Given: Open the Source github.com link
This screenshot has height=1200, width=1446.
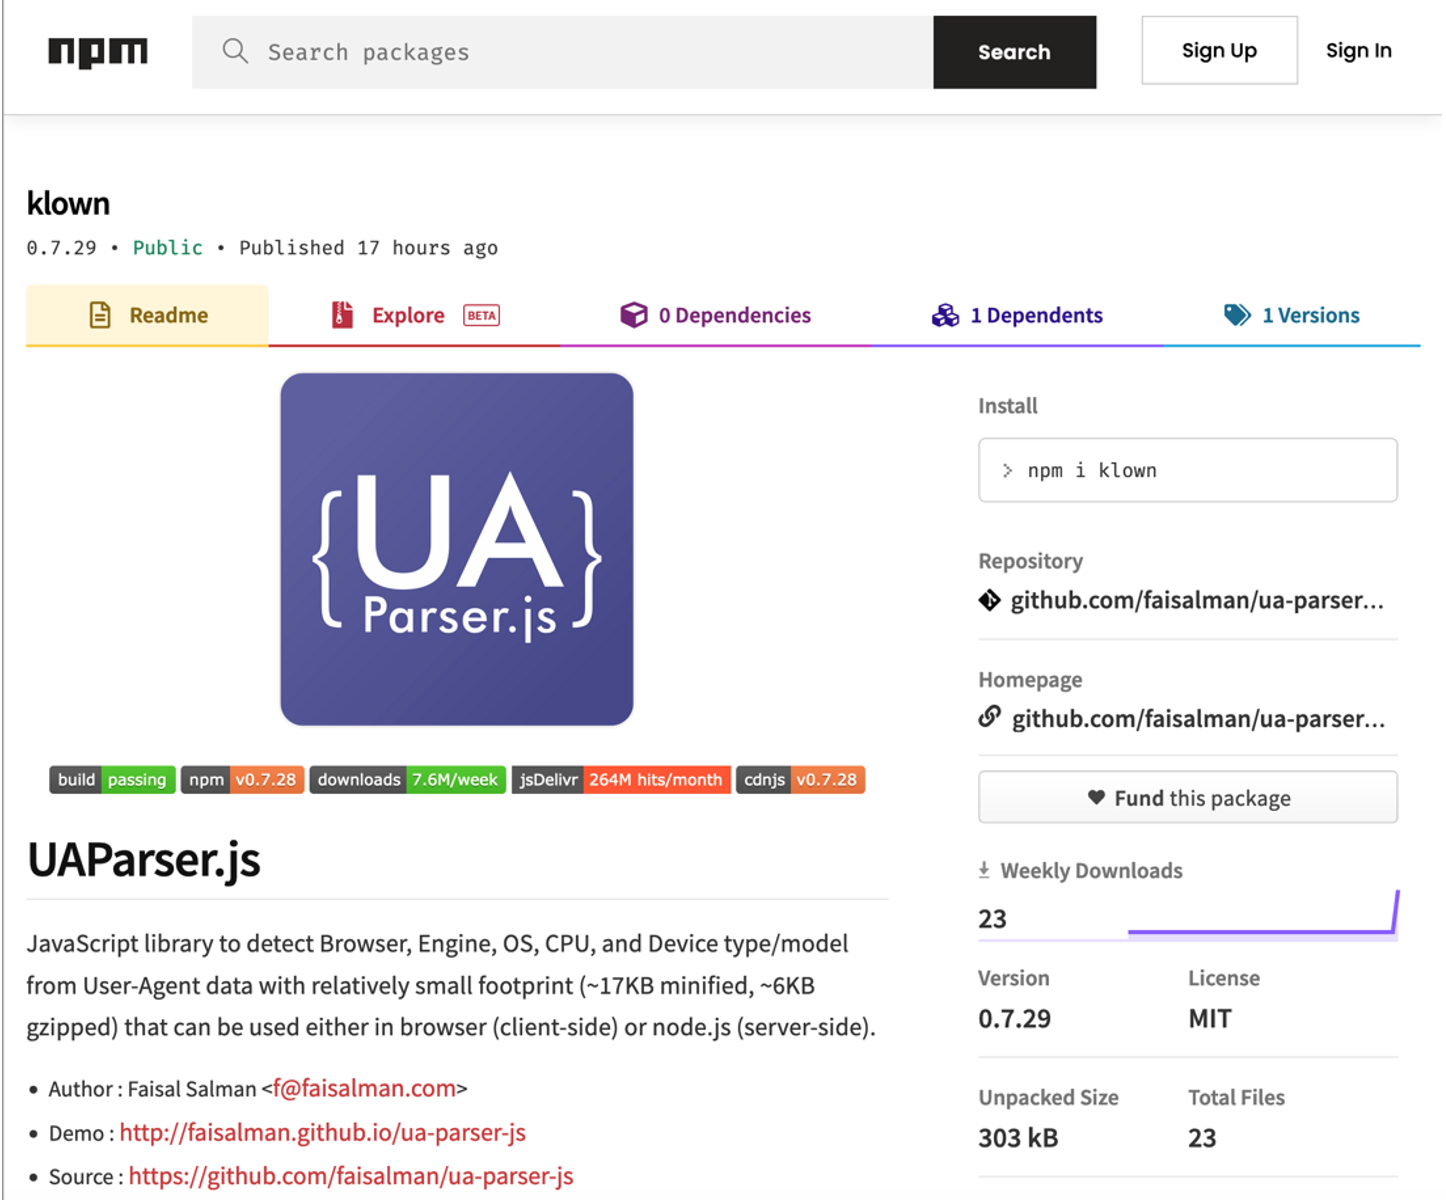Looking at the screenshot, I should coord(351,1176).
